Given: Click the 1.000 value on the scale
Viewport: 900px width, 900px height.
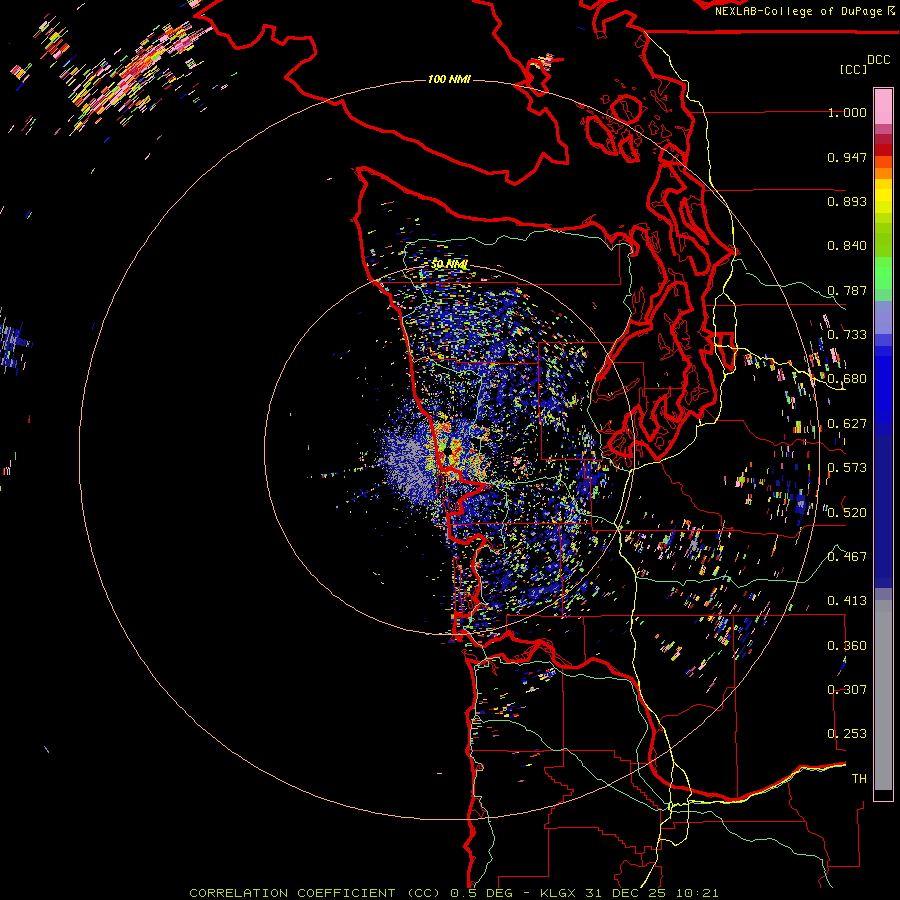Looking at the screenshot, I should tap(847, 112).
